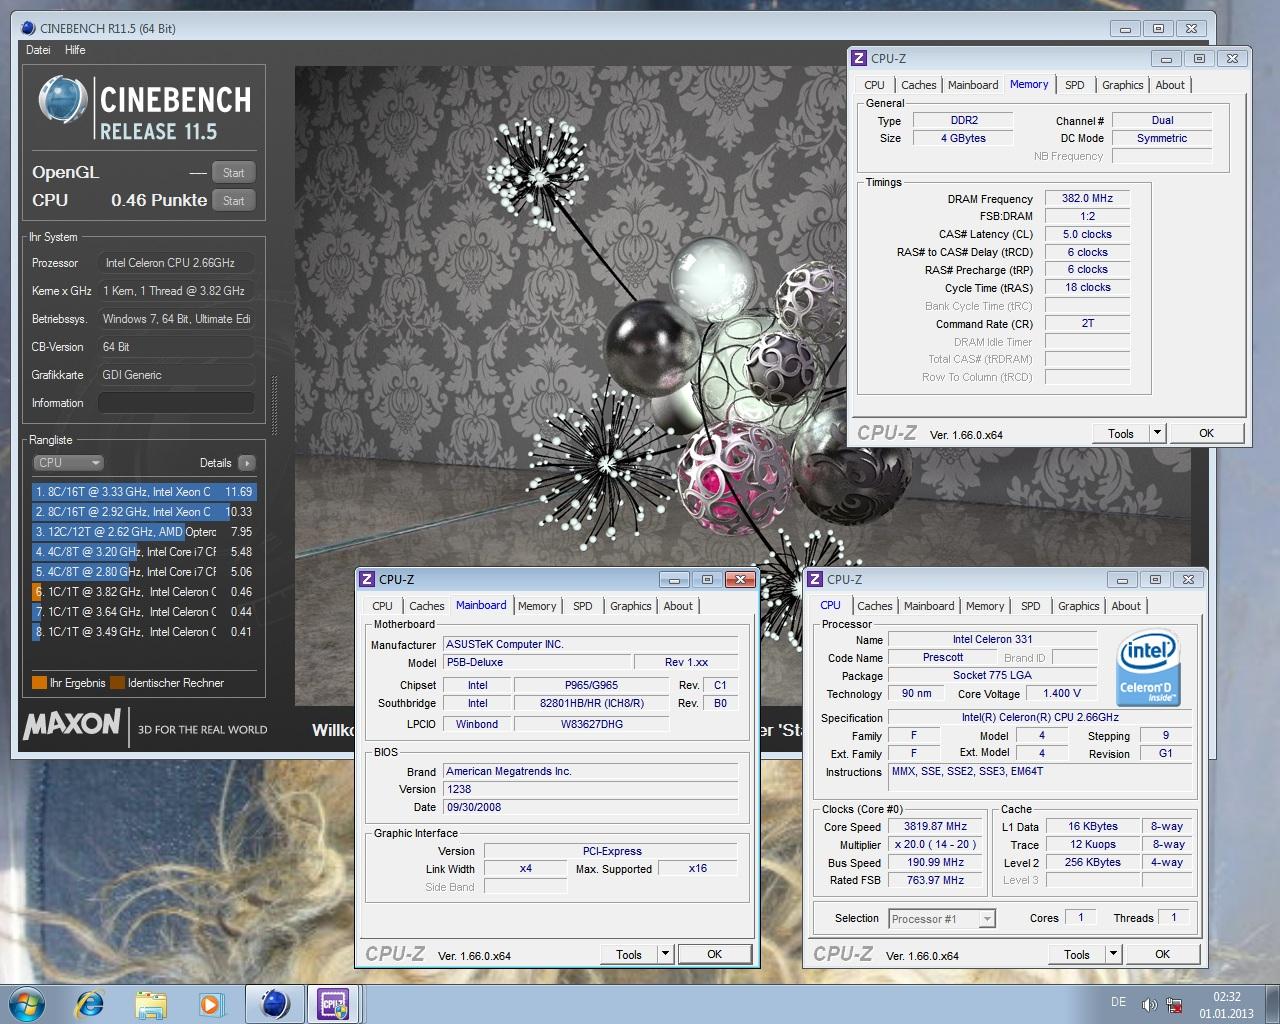Open Windows Explorer folder icon in taskbar
The width and height of the screenshot is (1280, 1024).
point(151,1004)
